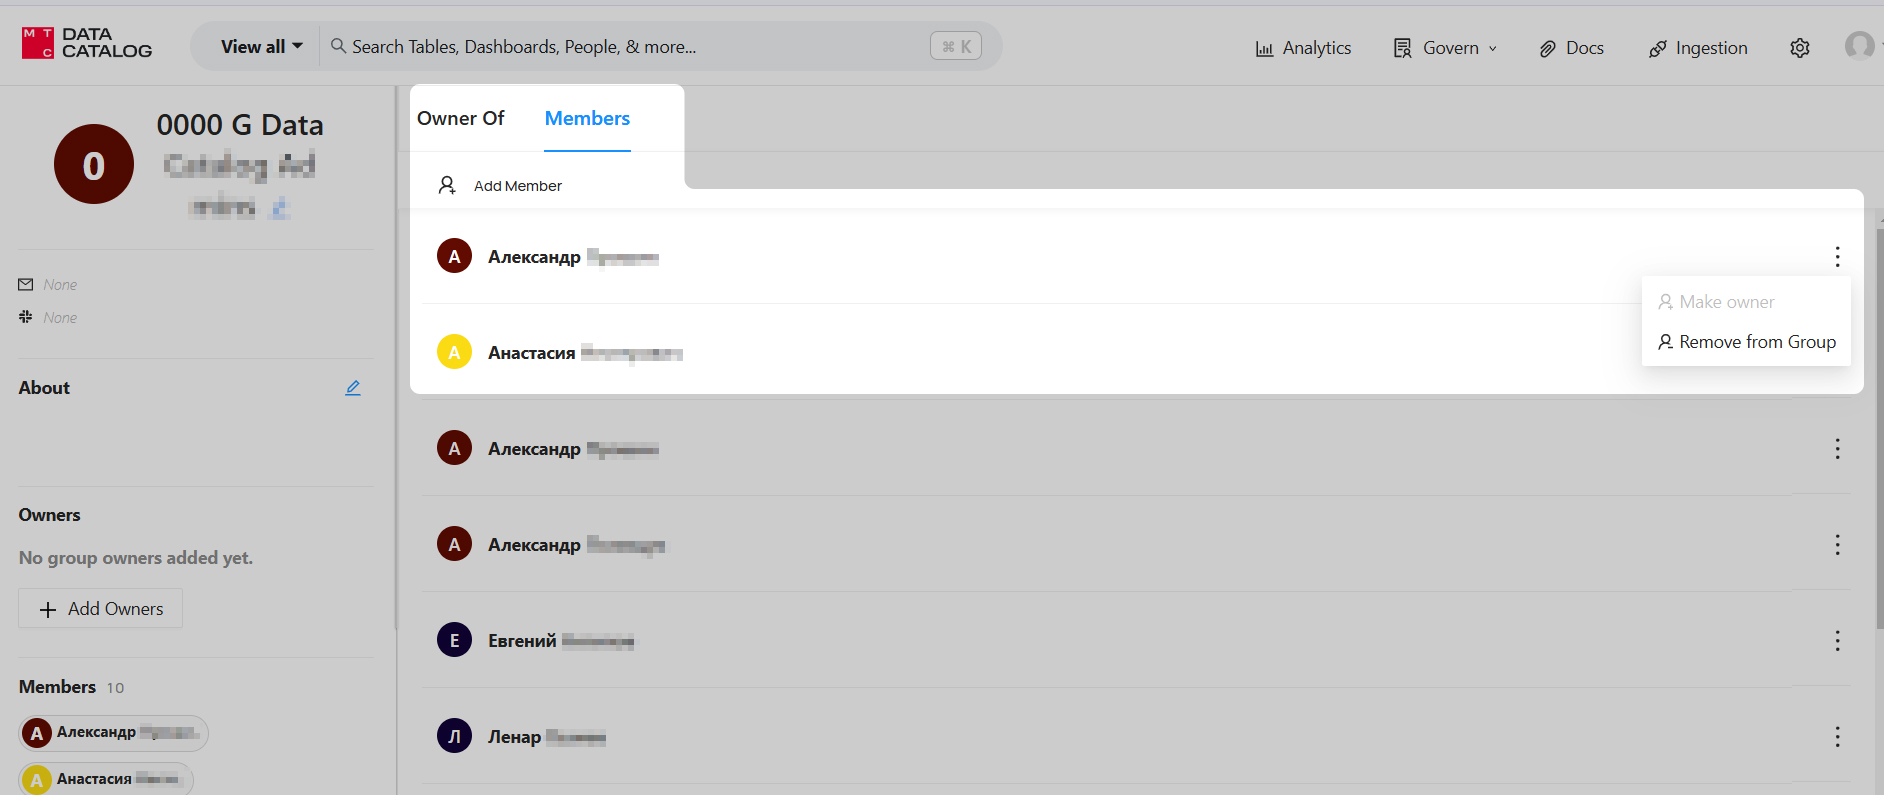Choose Make owner from context menu
Screen dimensions: 1884x795
(x=1716, y=302)
